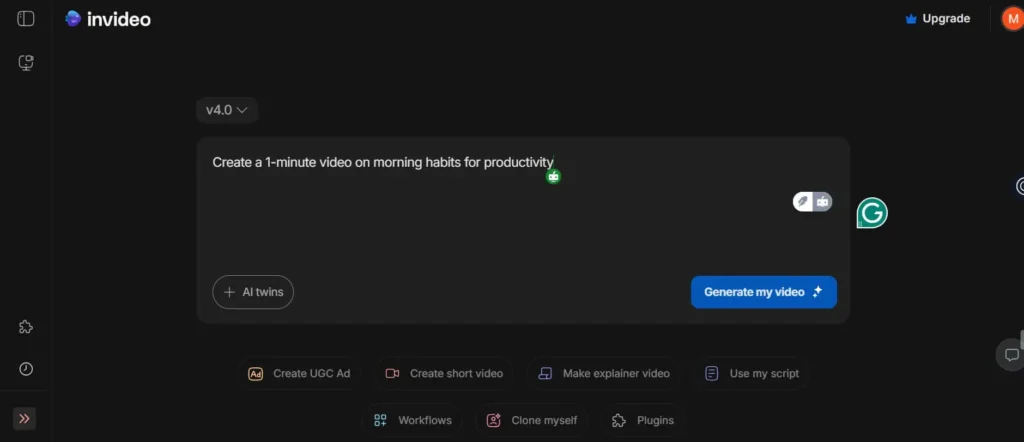Click the Generate my video button
The image size is (1024, 442).
(763, 292)
